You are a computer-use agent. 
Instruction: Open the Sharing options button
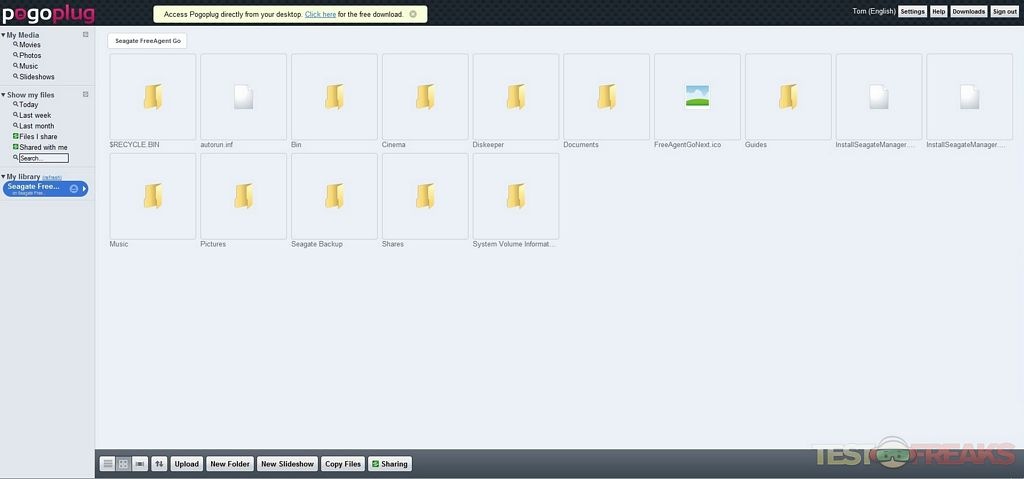click(389, 464)
